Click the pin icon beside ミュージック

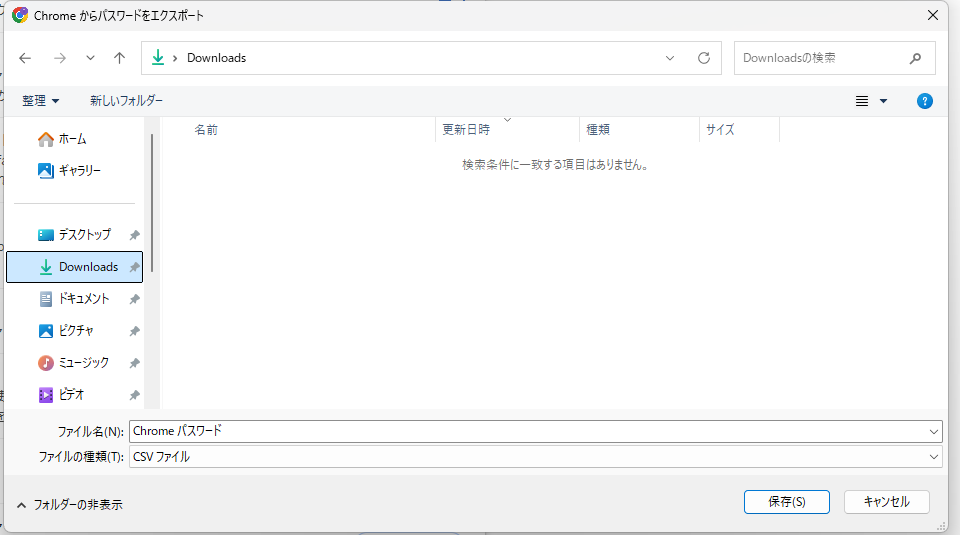[135, 363]
